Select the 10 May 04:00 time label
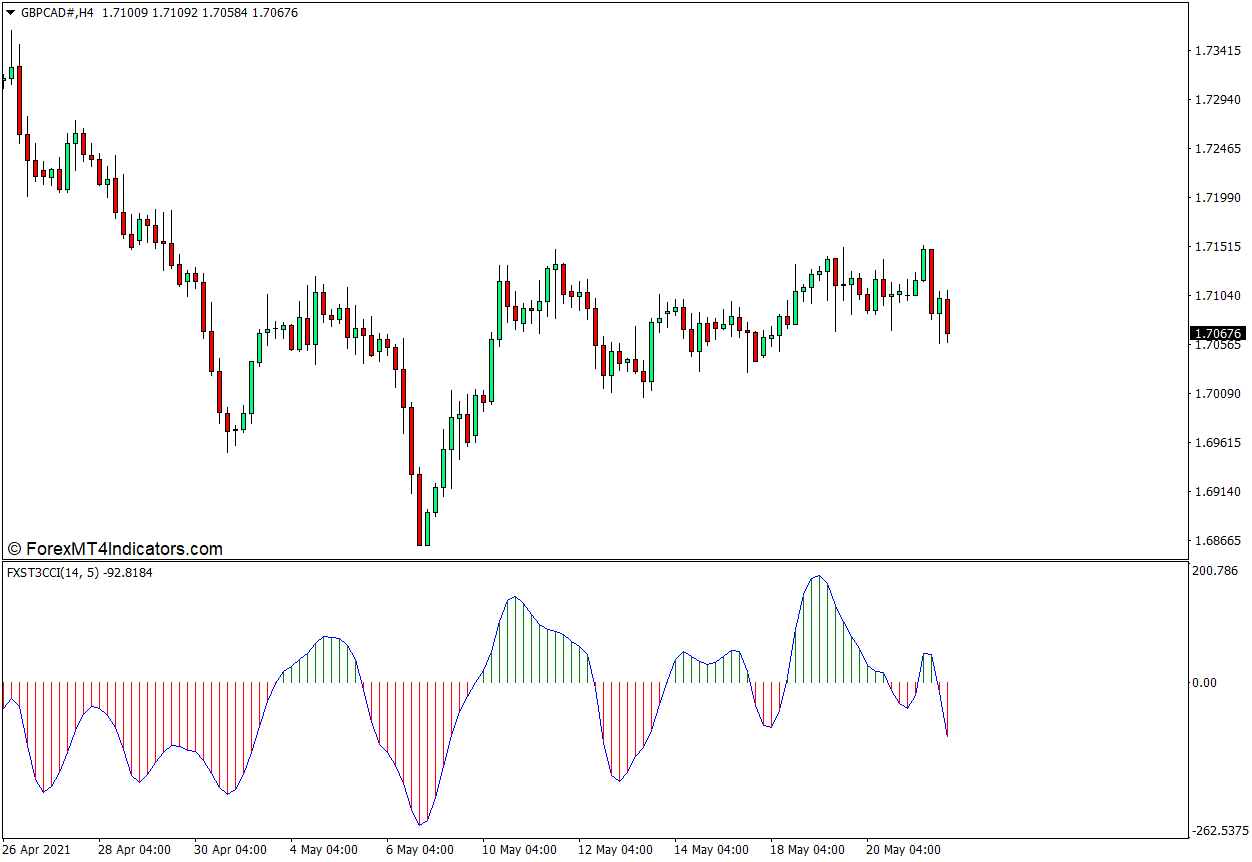Image resolution: width=1252 pixels, height=862 pixels. point(517,850)
